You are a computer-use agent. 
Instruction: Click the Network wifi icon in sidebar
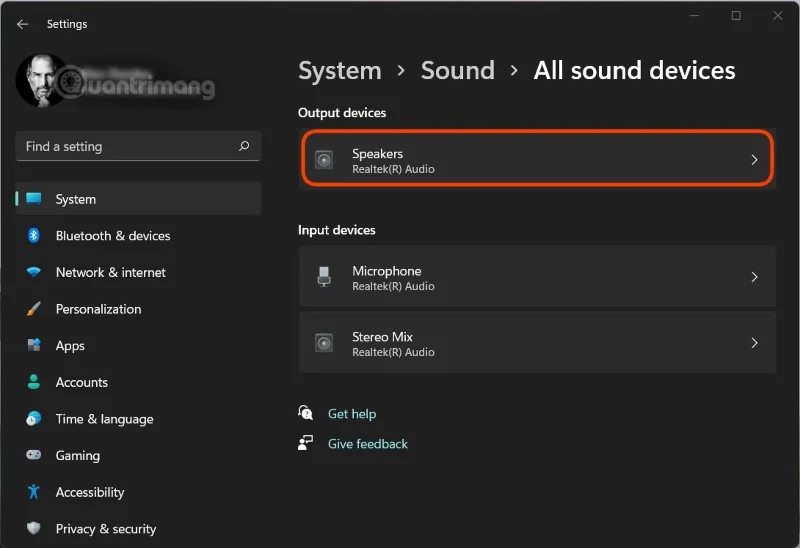[34, 272]
